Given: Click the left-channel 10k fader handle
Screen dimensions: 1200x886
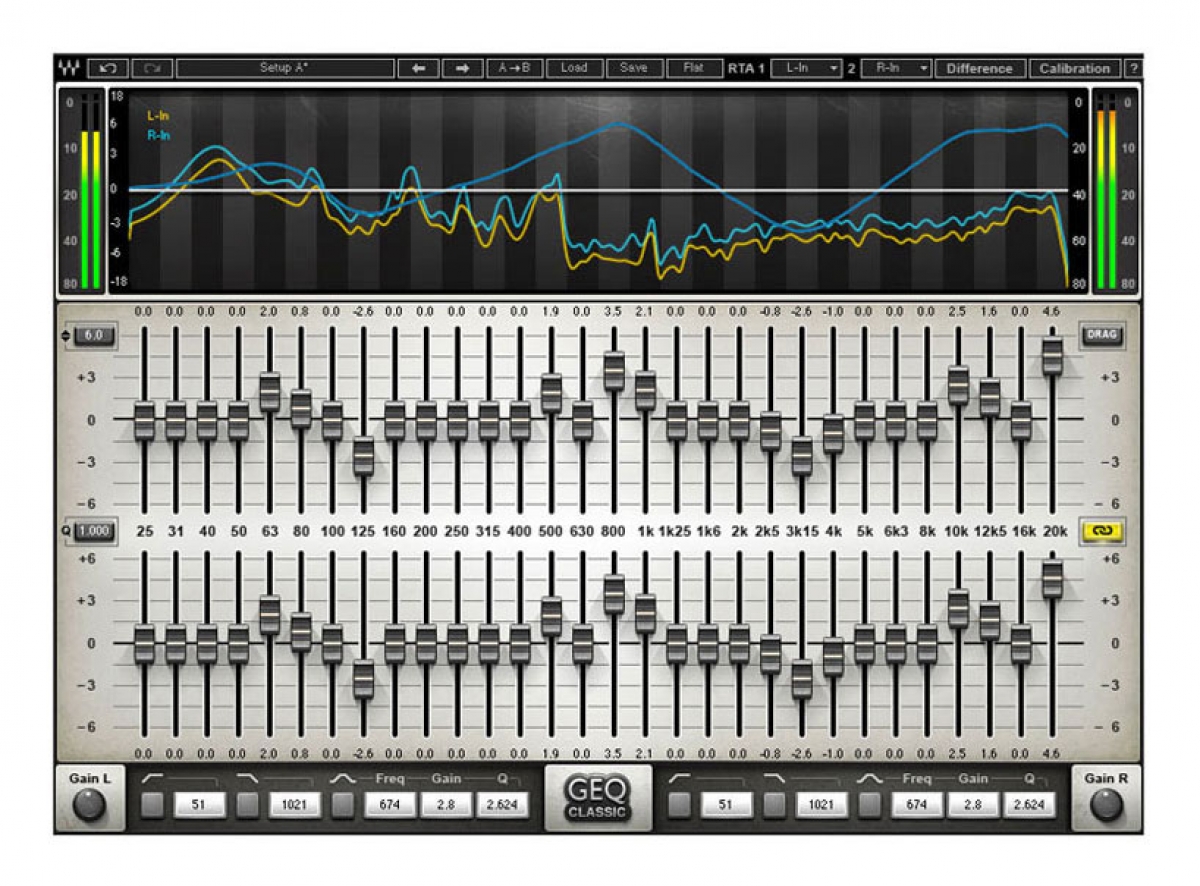Looking at the screenshot, I should pyautogui.click(x=958, y=385).
